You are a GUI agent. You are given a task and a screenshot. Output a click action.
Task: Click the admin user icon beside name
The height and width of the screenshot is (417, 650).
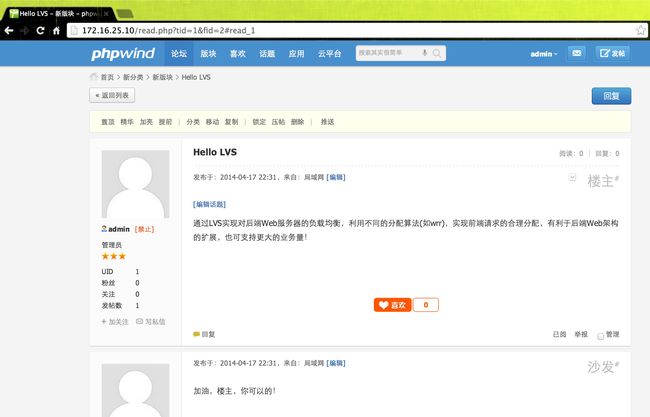(x=104, y=229)
